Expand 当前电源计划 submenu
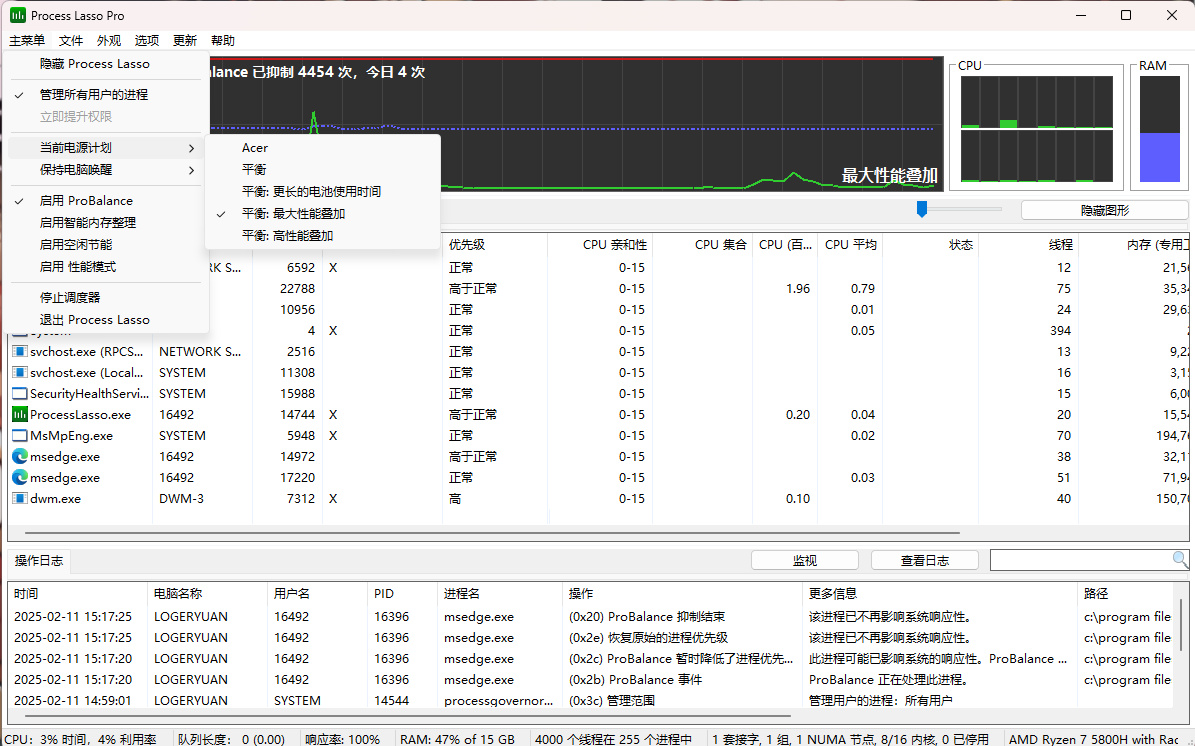Viewport: 1195px width, 746px height. click(108, 148)
